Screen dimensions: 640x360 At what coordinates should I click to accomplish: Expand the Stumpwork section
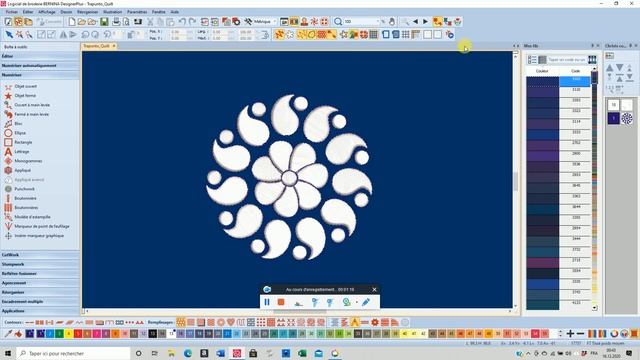(40, 264)
